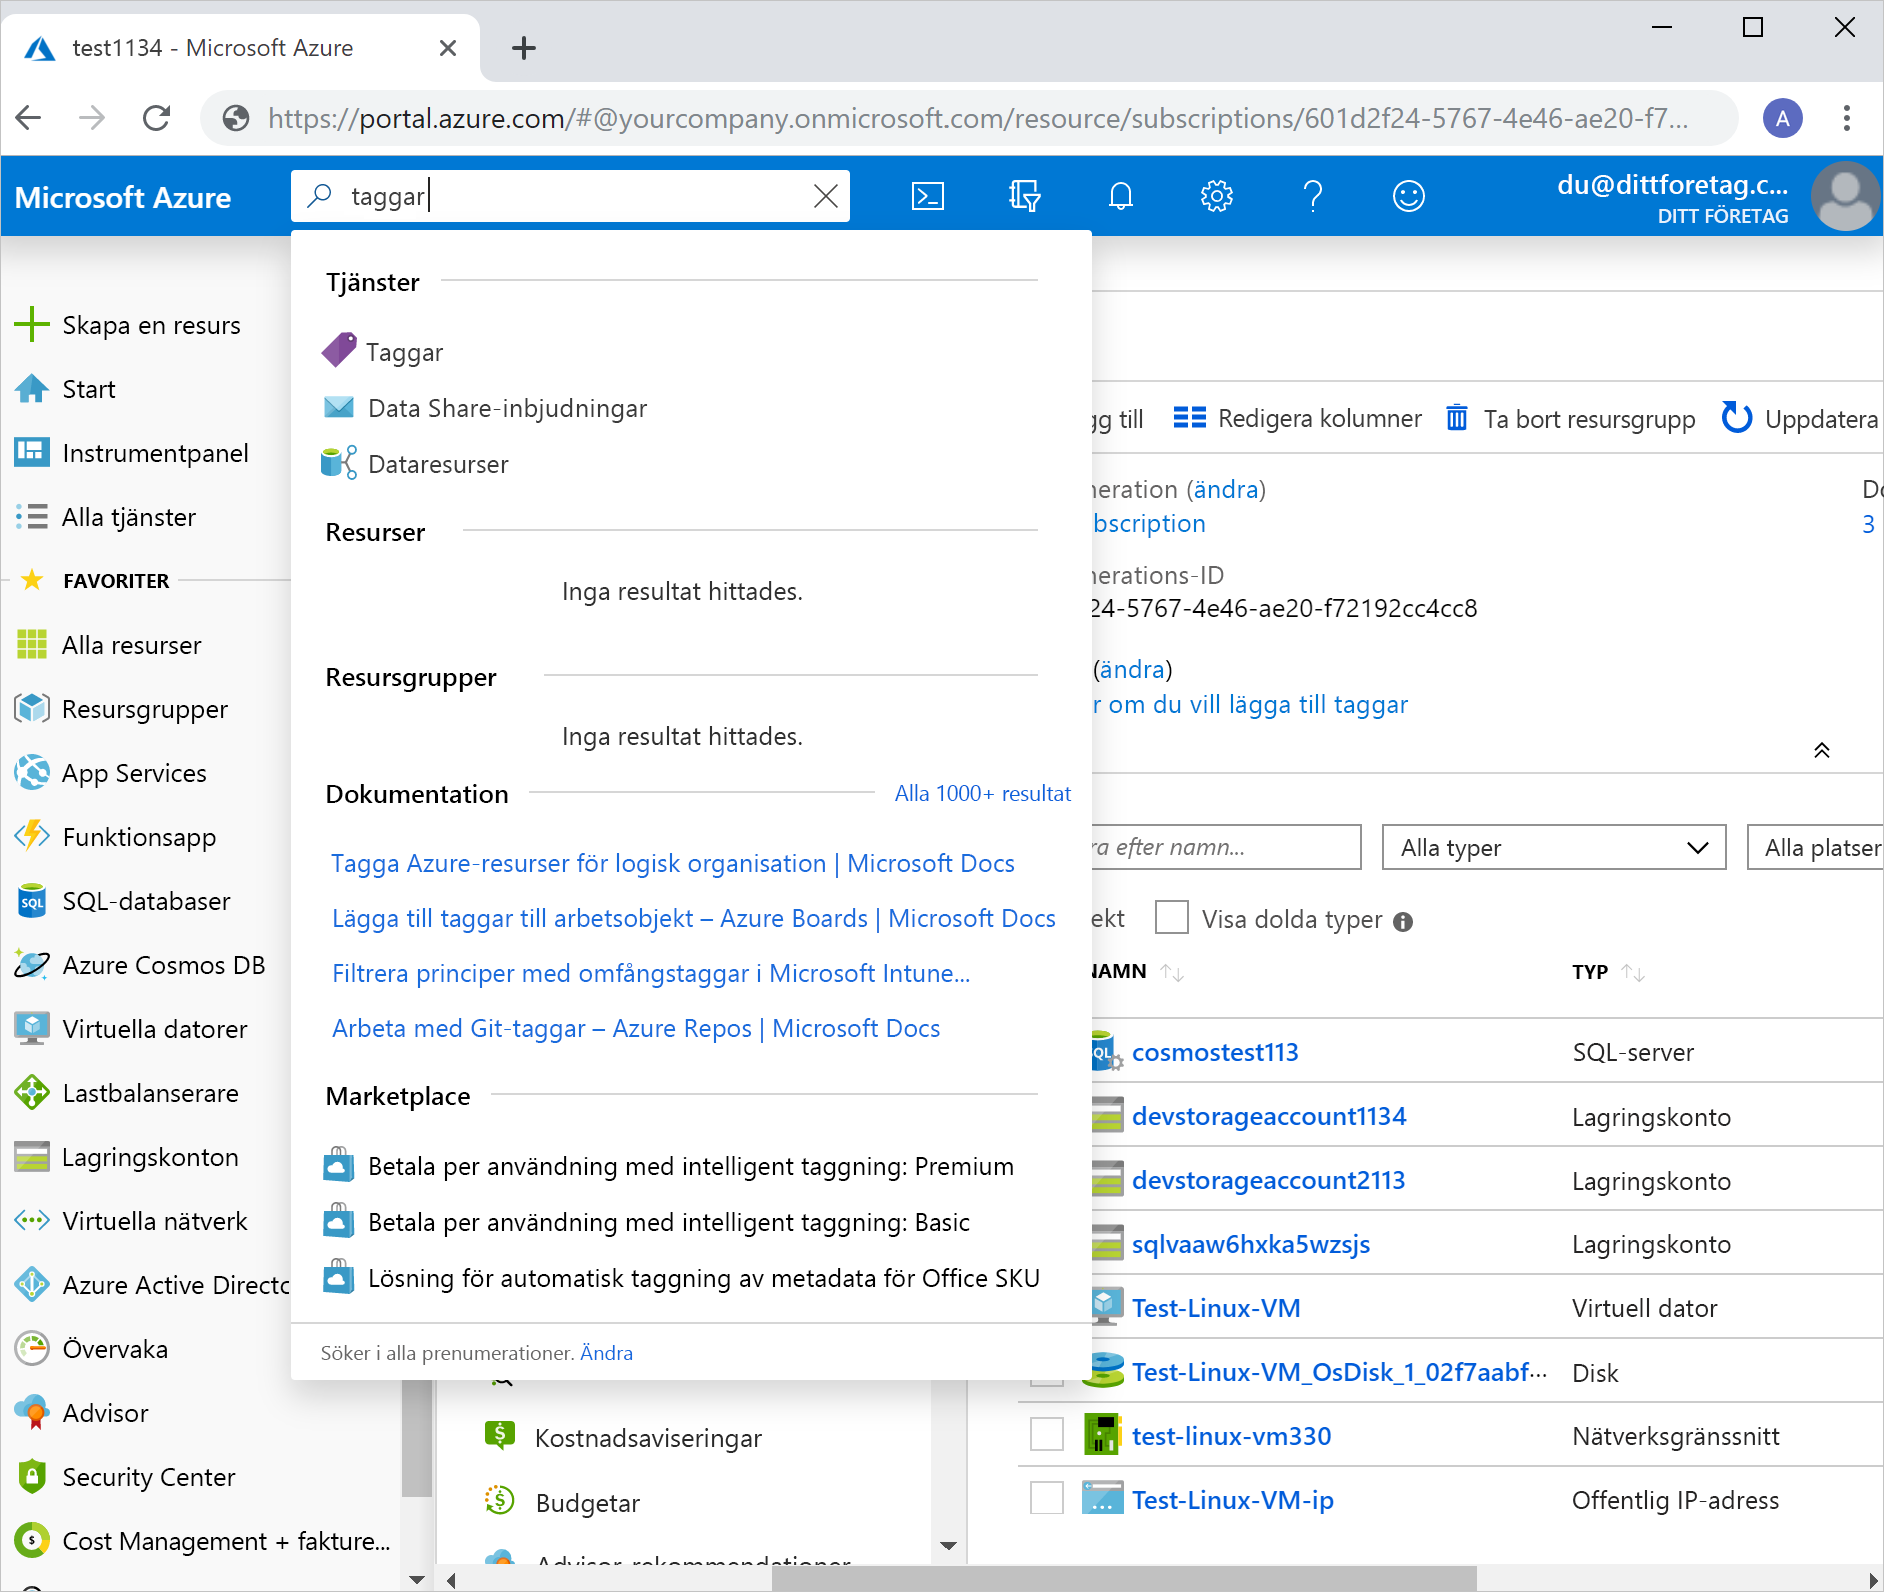
Task: Open Alla 1000+ resultat documentation link
Action: [x=982, y=793]
